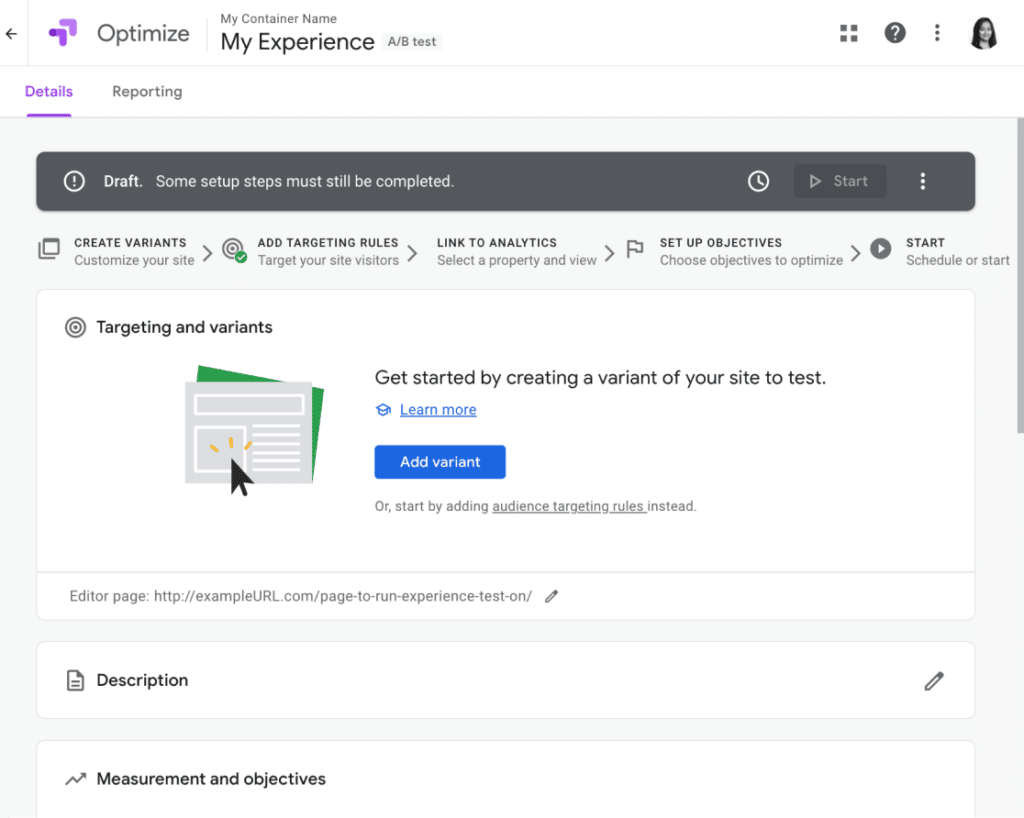Open the help question mark icon

[x=895, y=33]
